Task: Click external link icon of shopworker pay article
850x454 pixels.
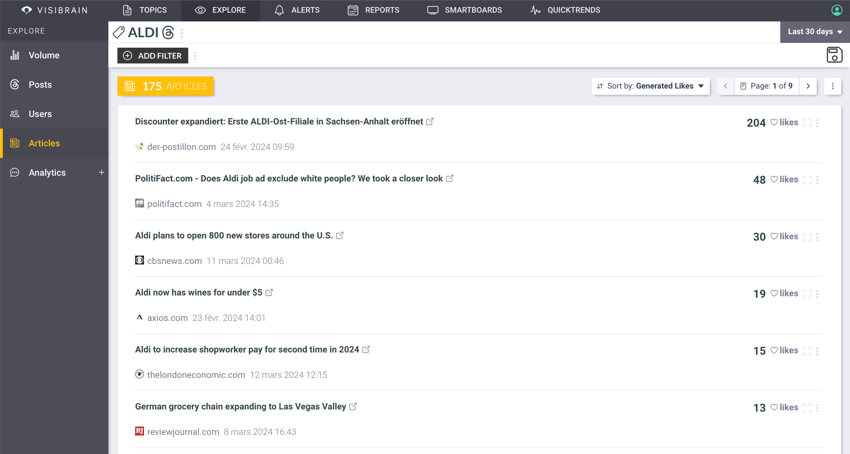Action: coord(366,349)
